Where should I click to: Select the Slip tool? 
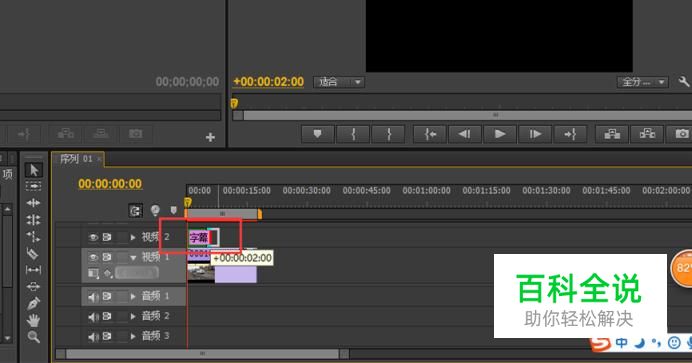click(34, 270)
